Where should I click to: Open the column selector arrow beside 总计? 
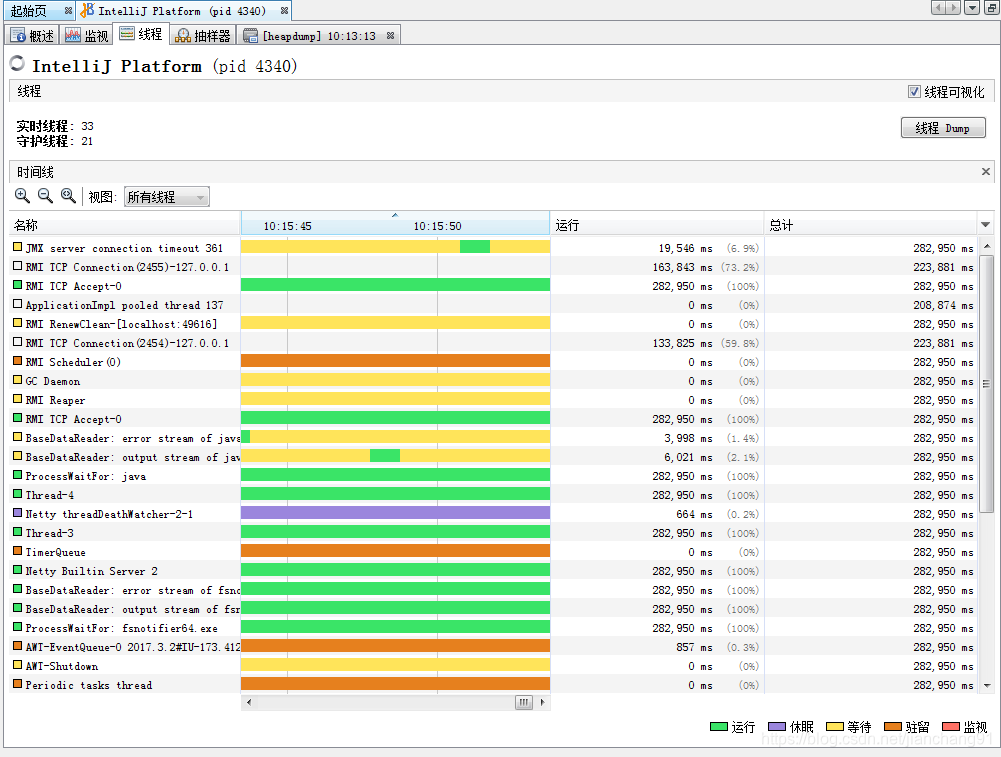coord(986,225)
